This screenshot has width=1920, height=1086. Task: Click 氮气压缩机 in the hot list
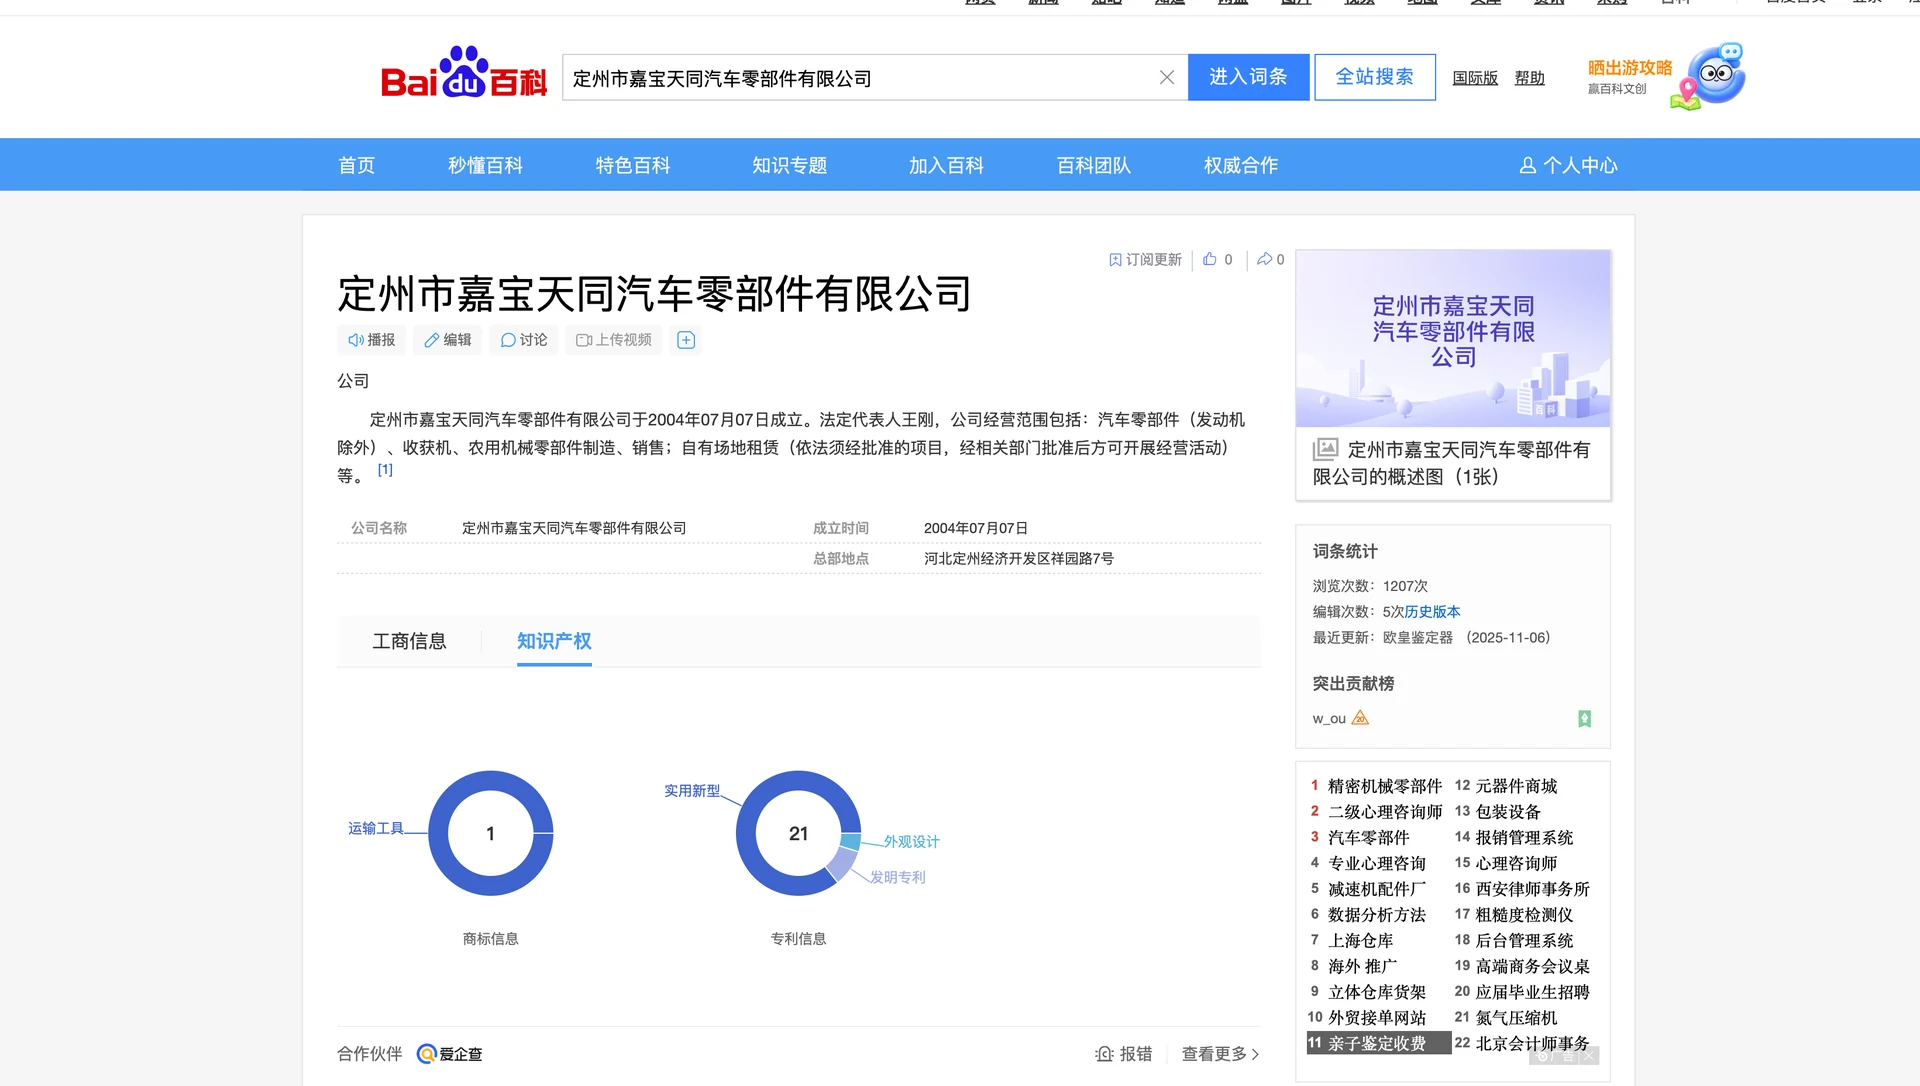click(1516, 1018)
